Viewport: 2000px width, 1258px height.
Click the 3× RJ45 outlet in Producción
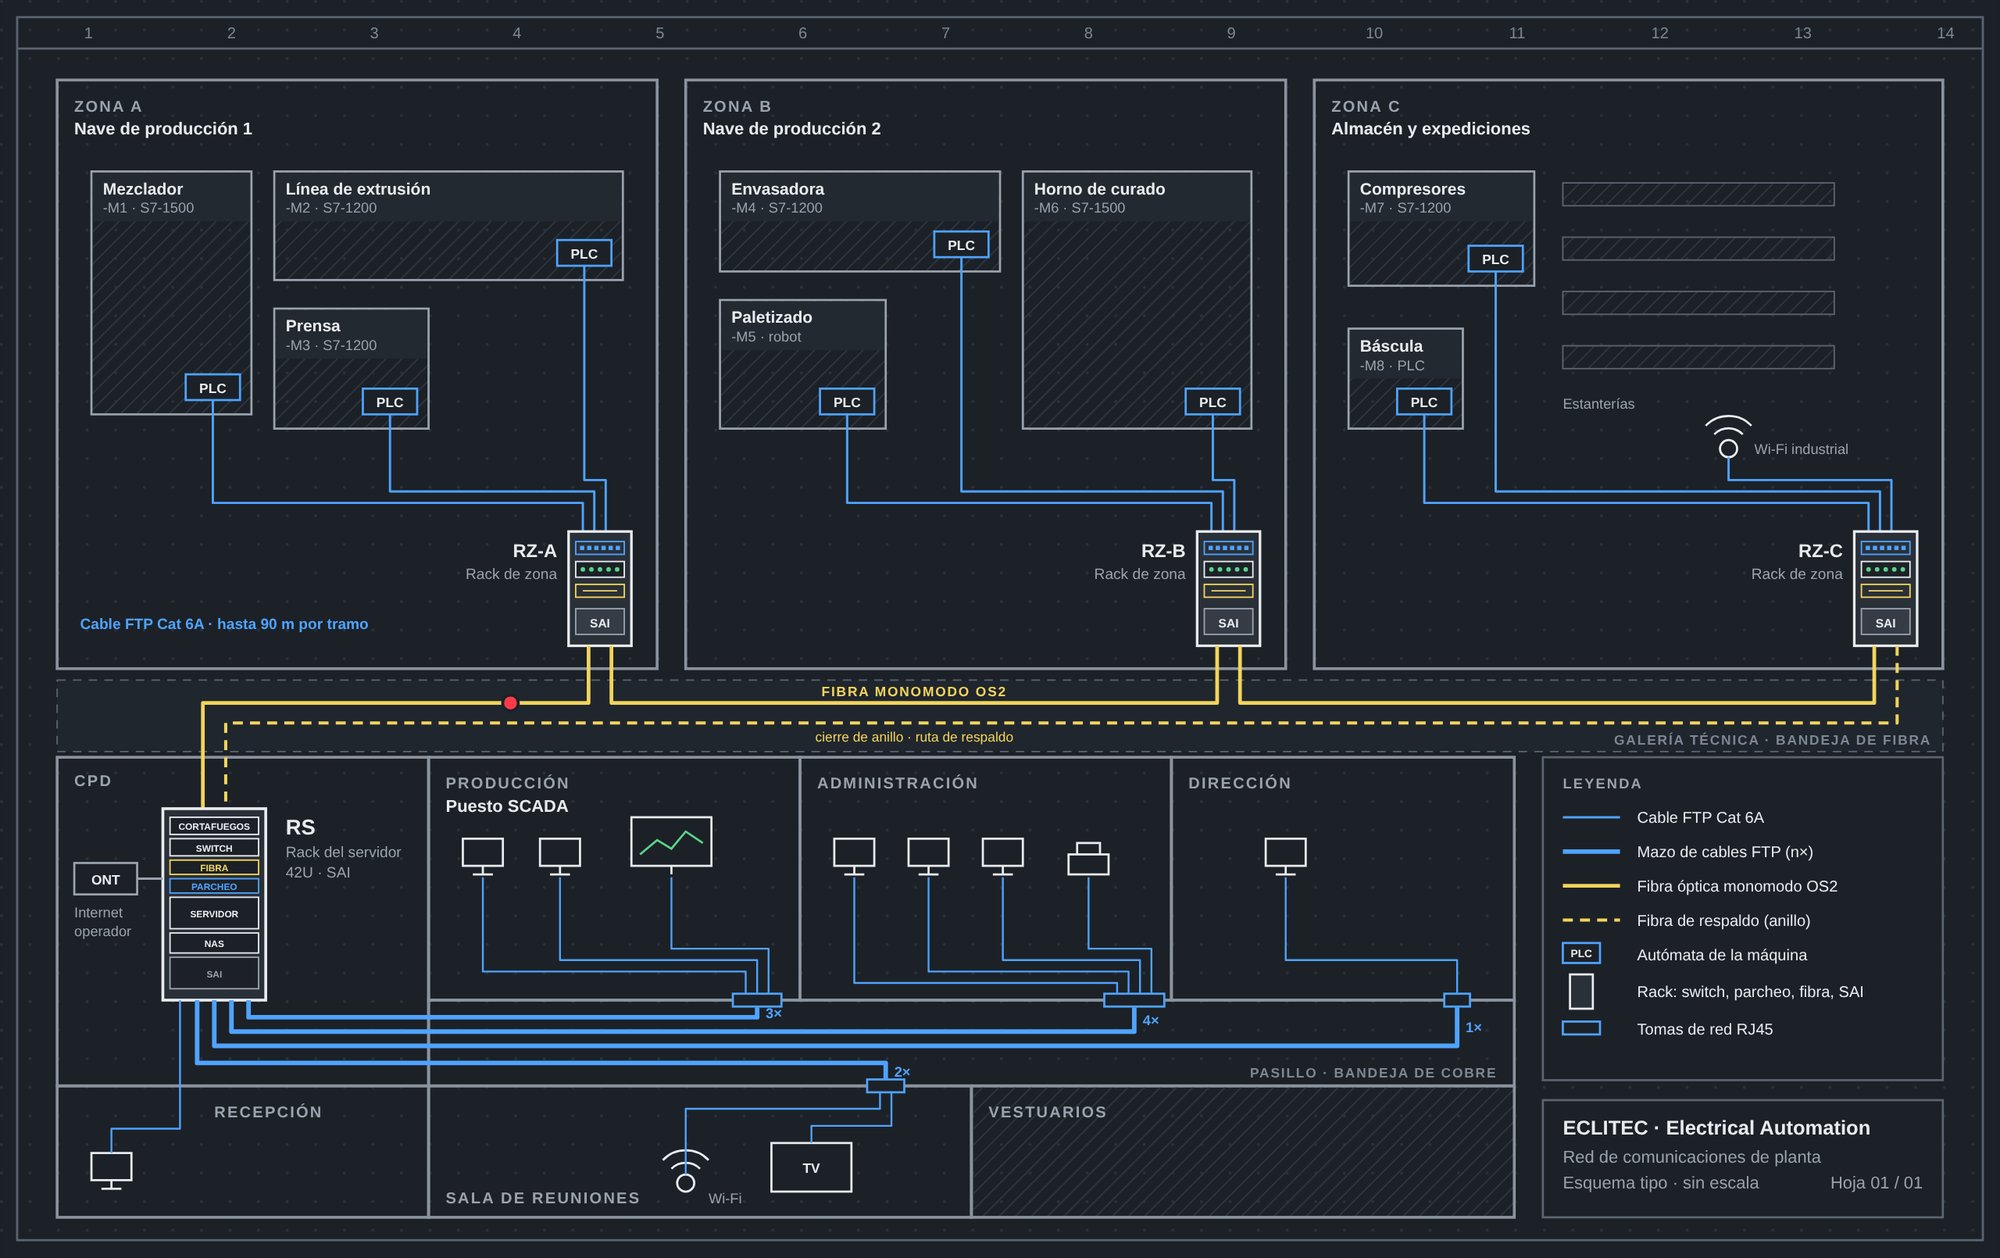pyautogui.click(x=757, y=1000)
